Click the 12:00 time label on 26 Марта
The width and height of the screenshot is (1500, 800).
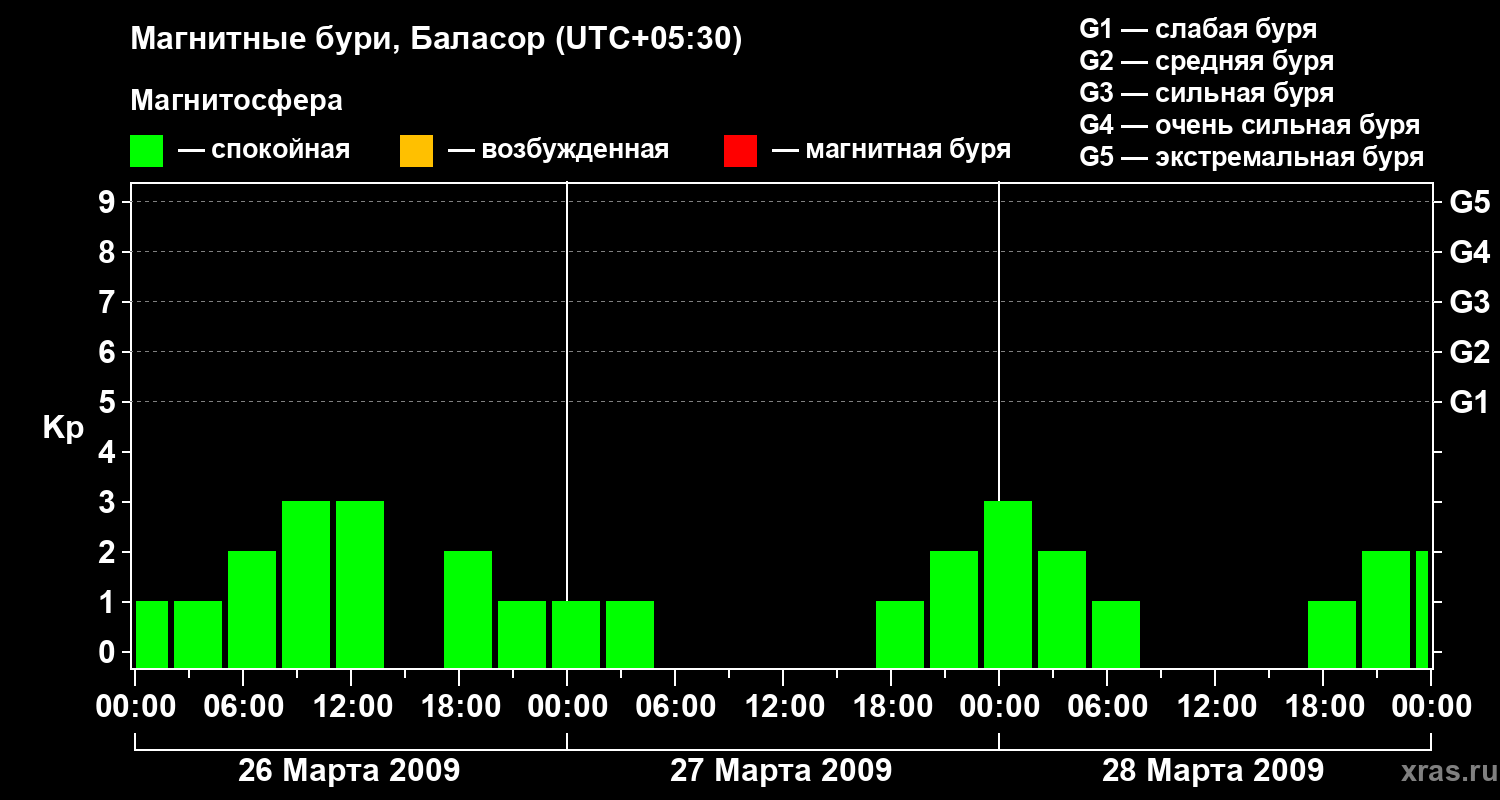click(351, 707)
